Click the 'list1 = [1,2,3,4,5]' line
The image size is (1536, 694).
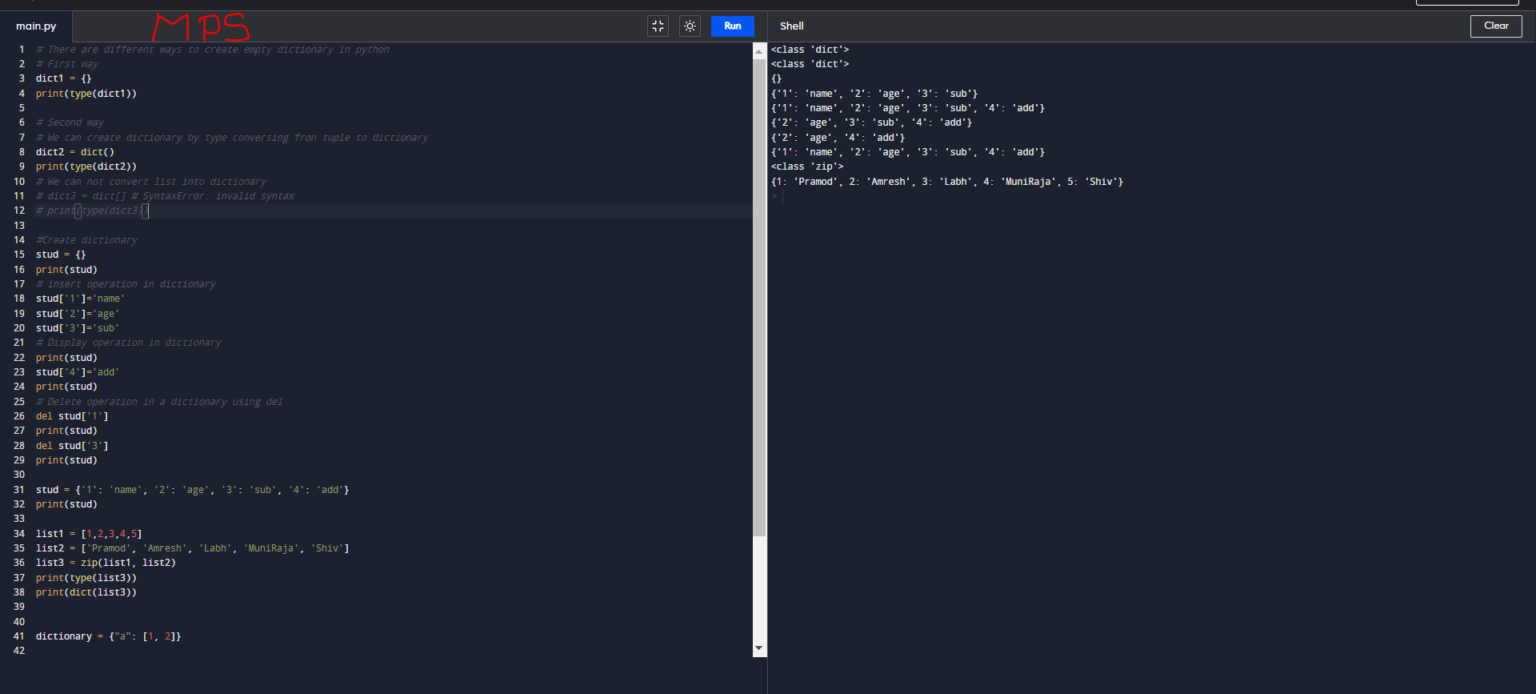[x=89, y=534]
